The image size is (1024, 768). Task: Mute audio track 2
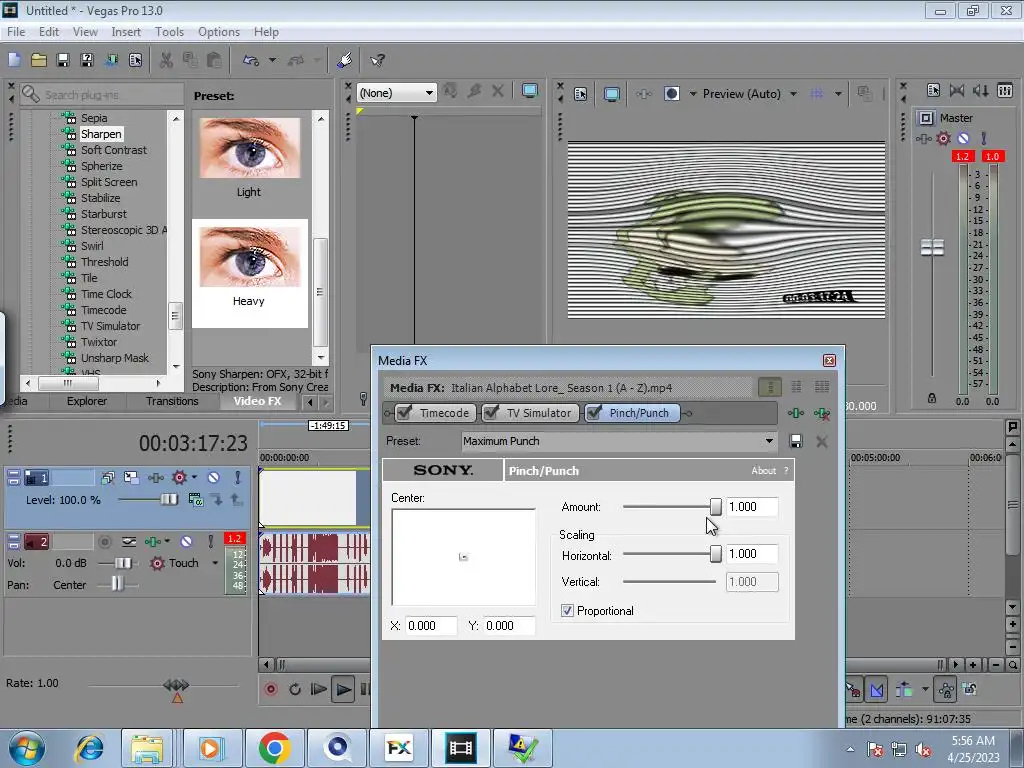tap(186, 541)
